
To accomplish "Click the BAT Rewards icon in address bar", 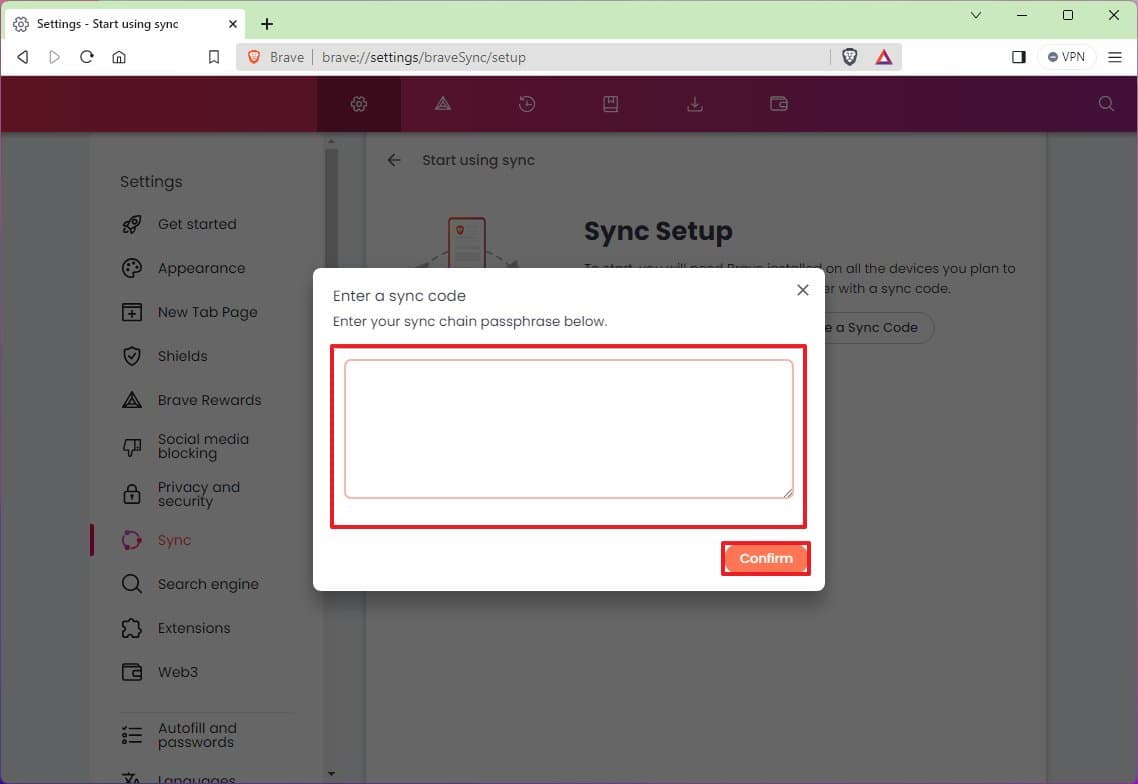I will coord(883,57).
